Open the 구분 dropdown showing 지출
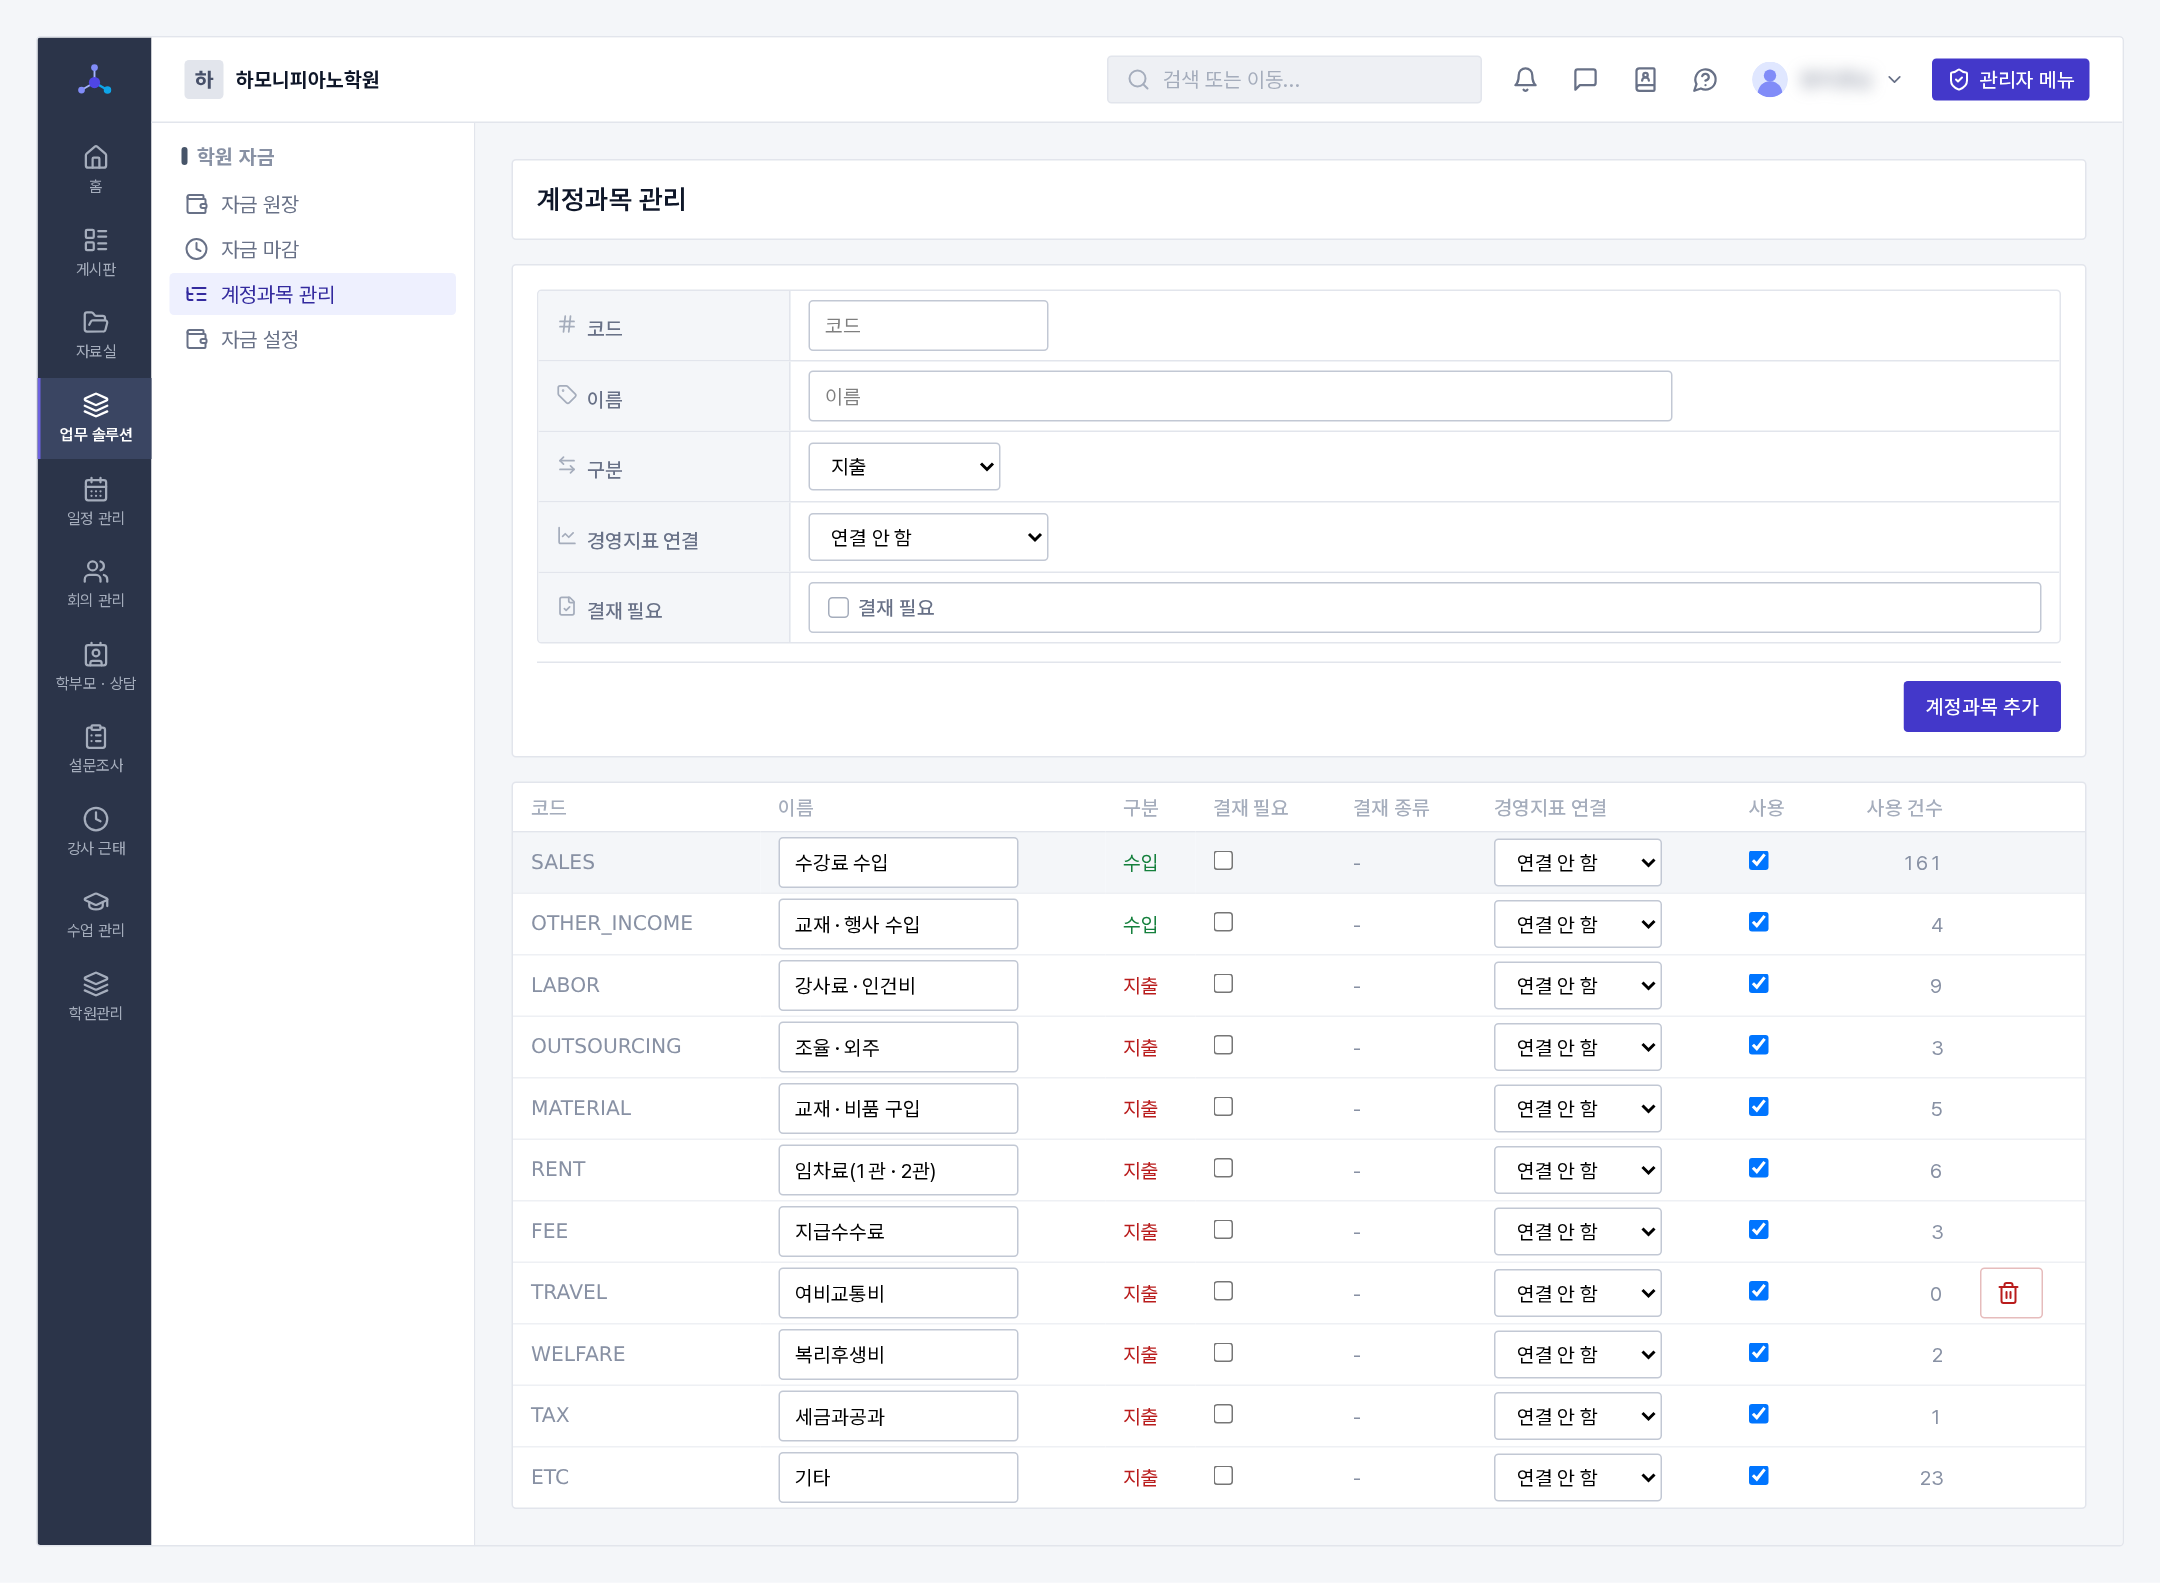 click(904, 467)
